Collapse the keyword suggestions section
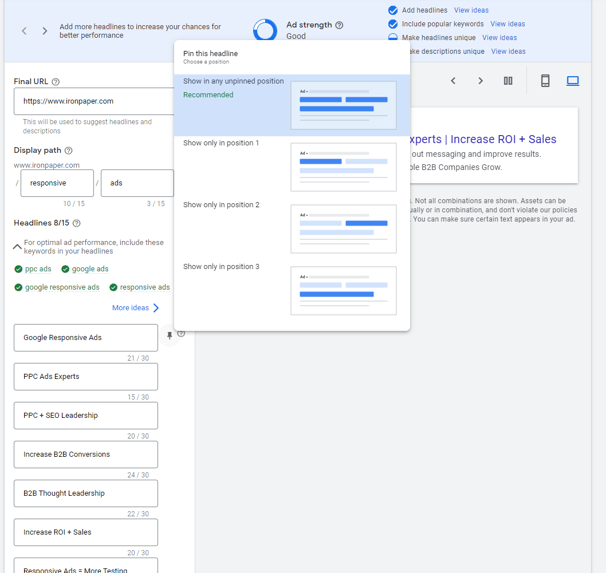This screenshot has width=606, height=573. (x=17, y=247)
